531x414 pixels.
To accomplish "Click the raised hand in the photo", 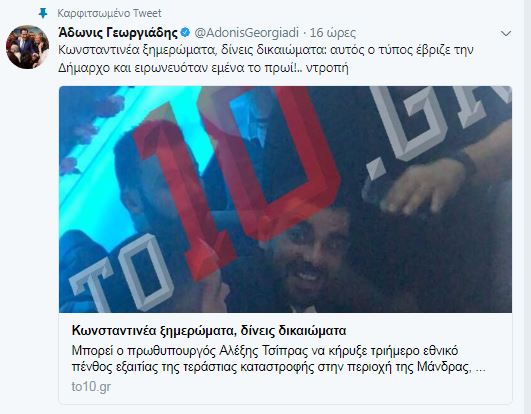I will coord(422,186).
